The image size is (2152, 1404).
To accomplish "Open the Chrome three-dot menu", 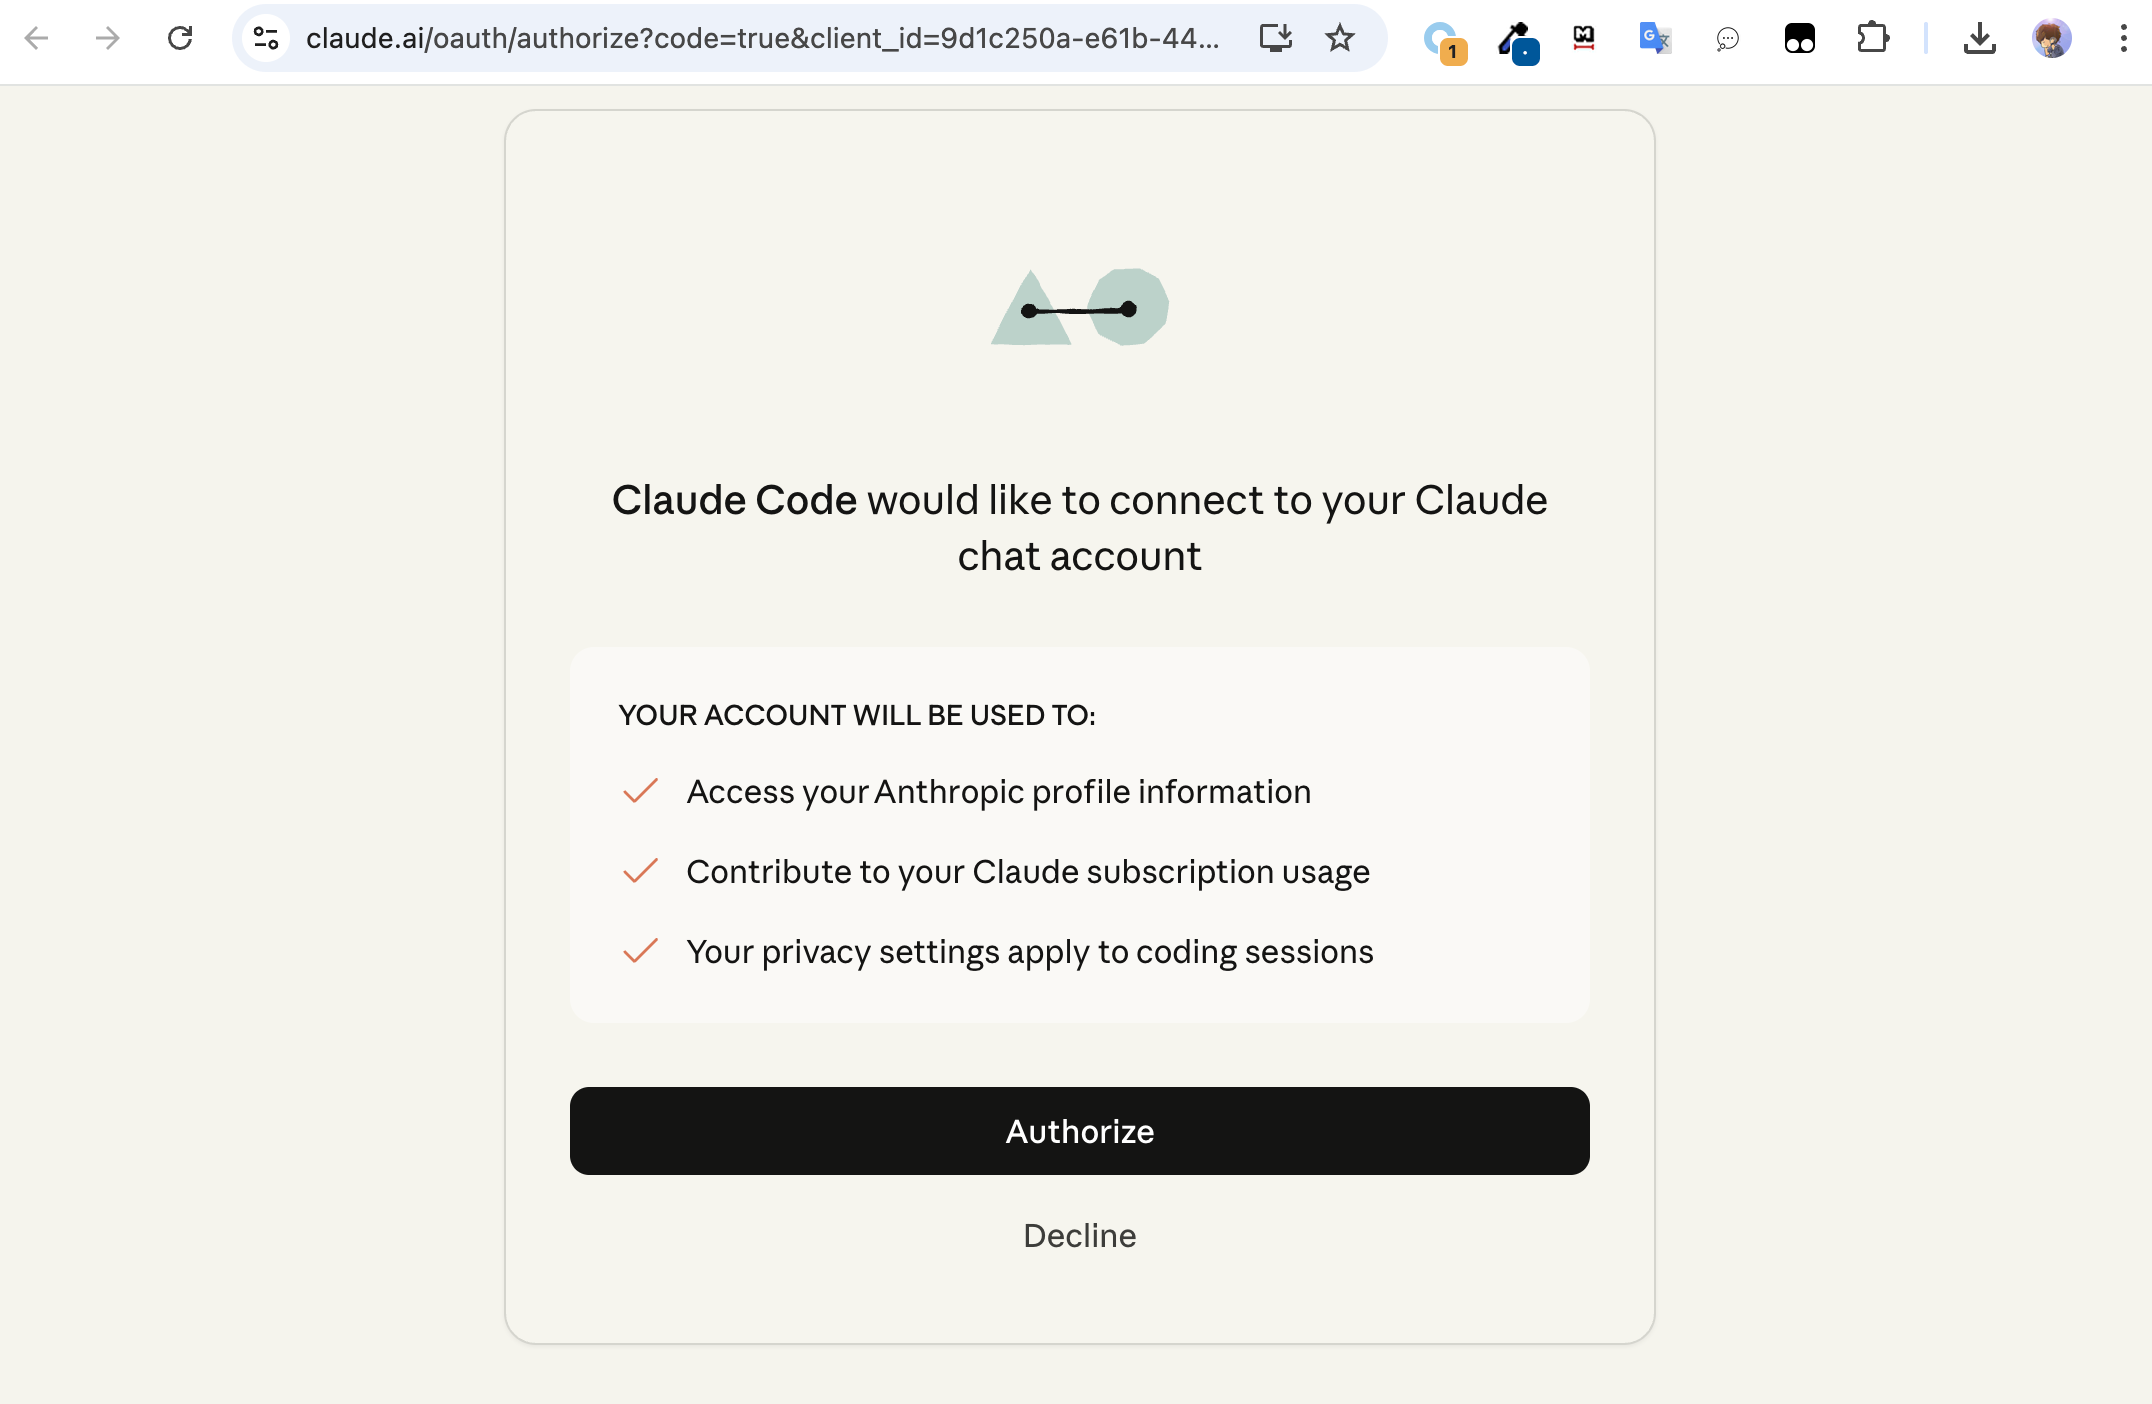I will pos(2123,38).
